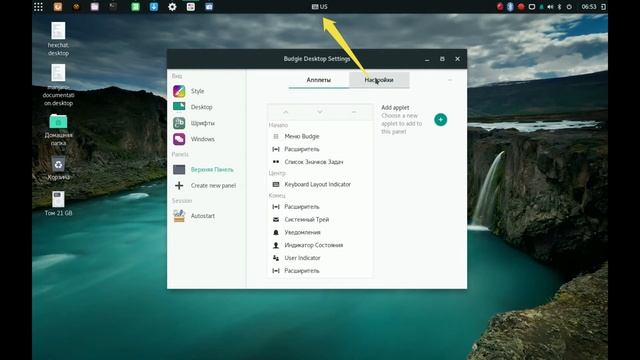Viewport: 640px width, 360px height.
Task: Open Desktop settings in sidebar
Action: tap(207, 107)
